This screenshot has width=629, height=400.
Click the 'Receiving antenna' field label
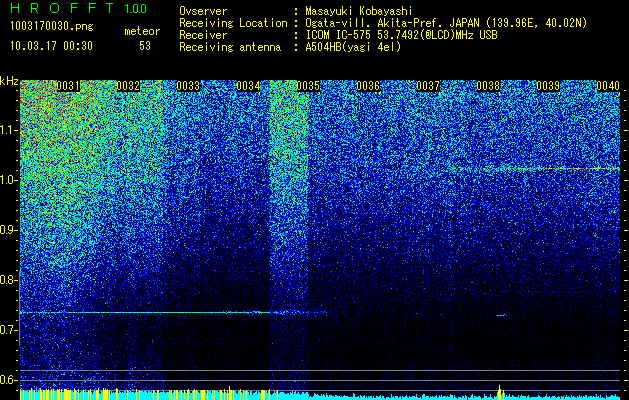pos(230,47)
